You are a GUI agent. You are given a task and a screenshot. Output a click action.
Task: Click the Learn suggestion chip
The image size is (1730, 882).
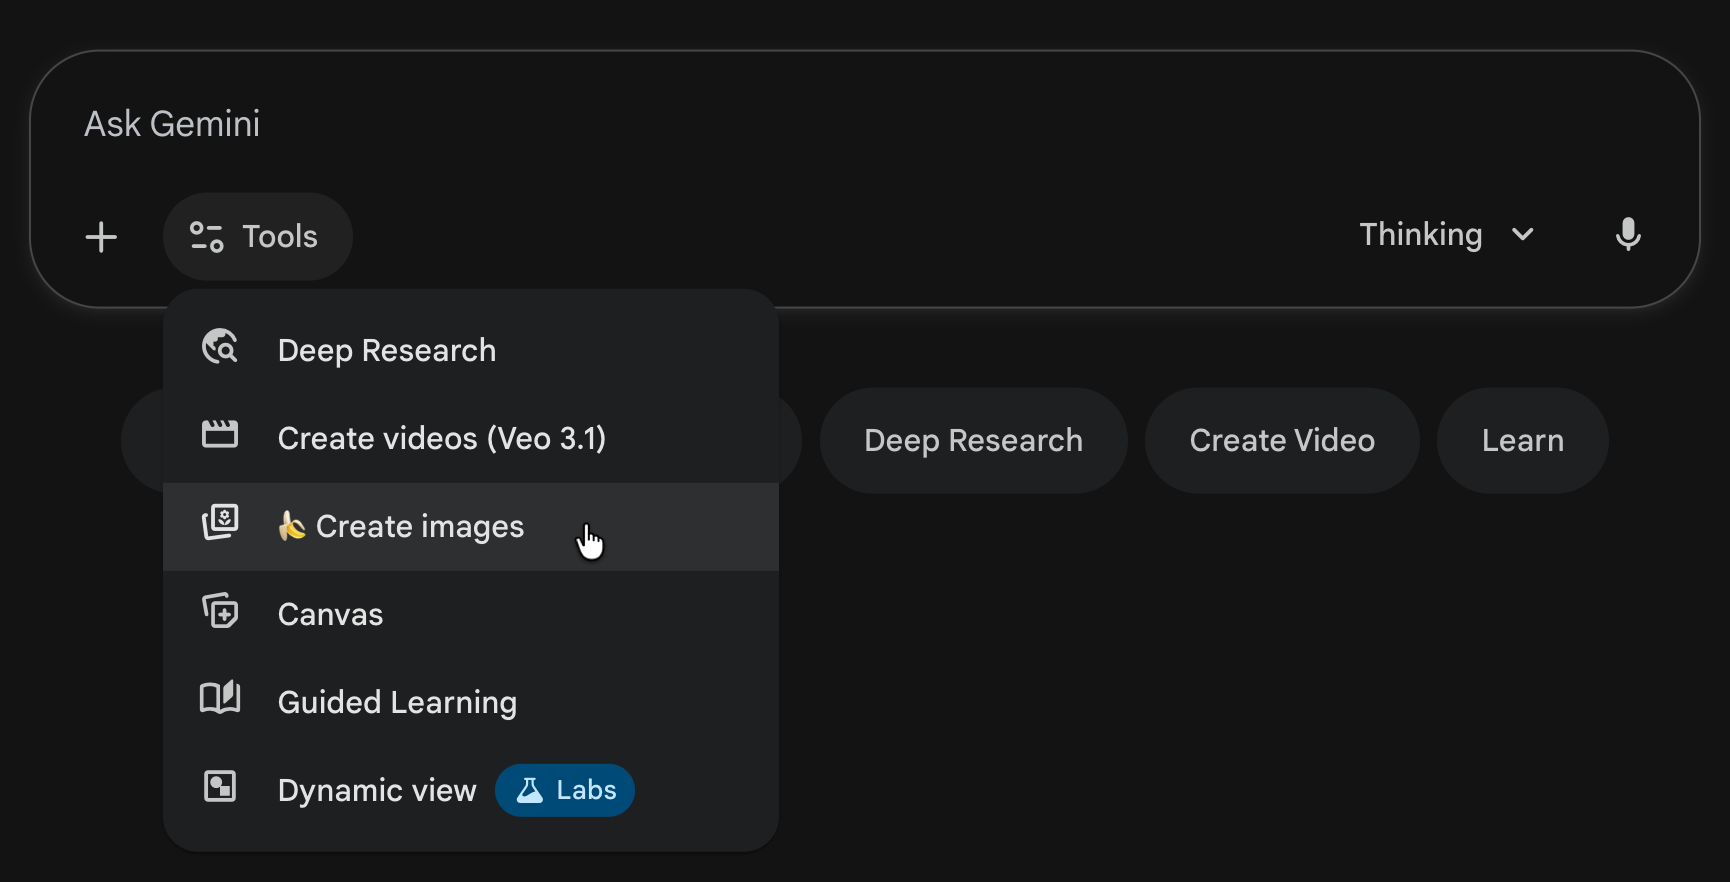click(1523, 440)
